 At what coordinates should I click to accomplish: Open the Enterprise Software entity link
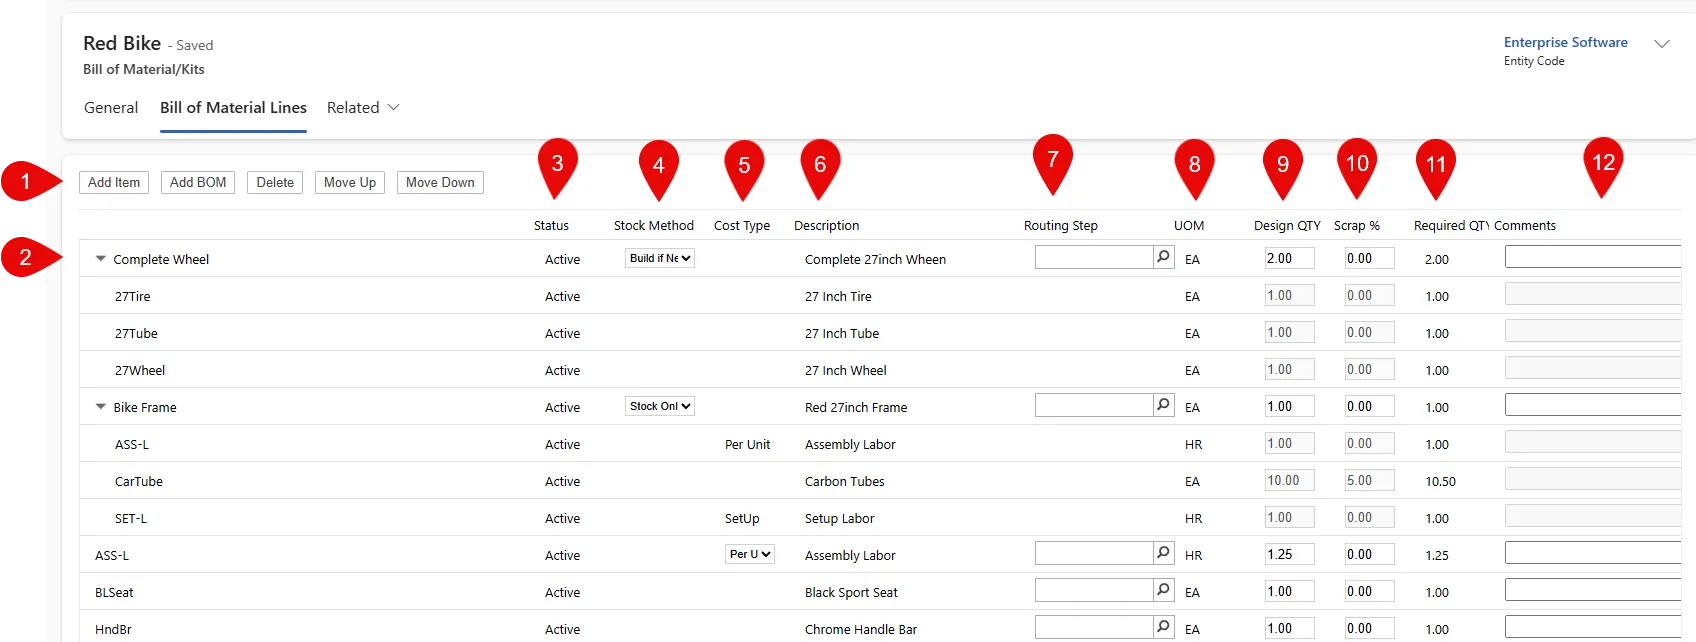coord(1566,42)
